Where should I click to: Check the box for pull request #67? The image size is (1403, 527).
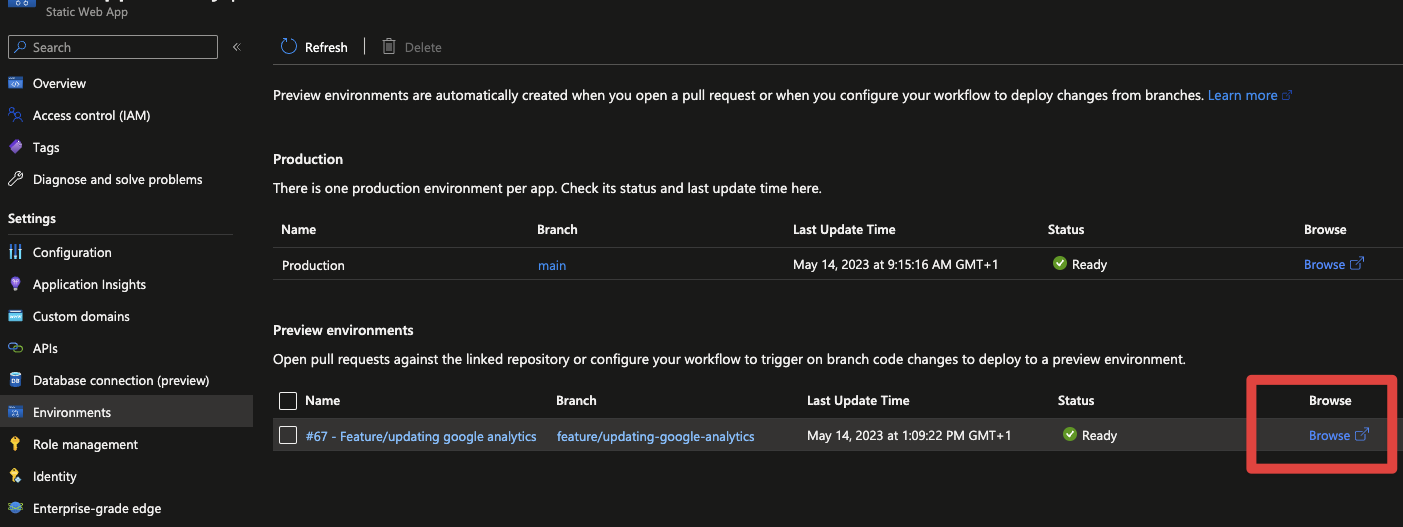tap(288, 435)
